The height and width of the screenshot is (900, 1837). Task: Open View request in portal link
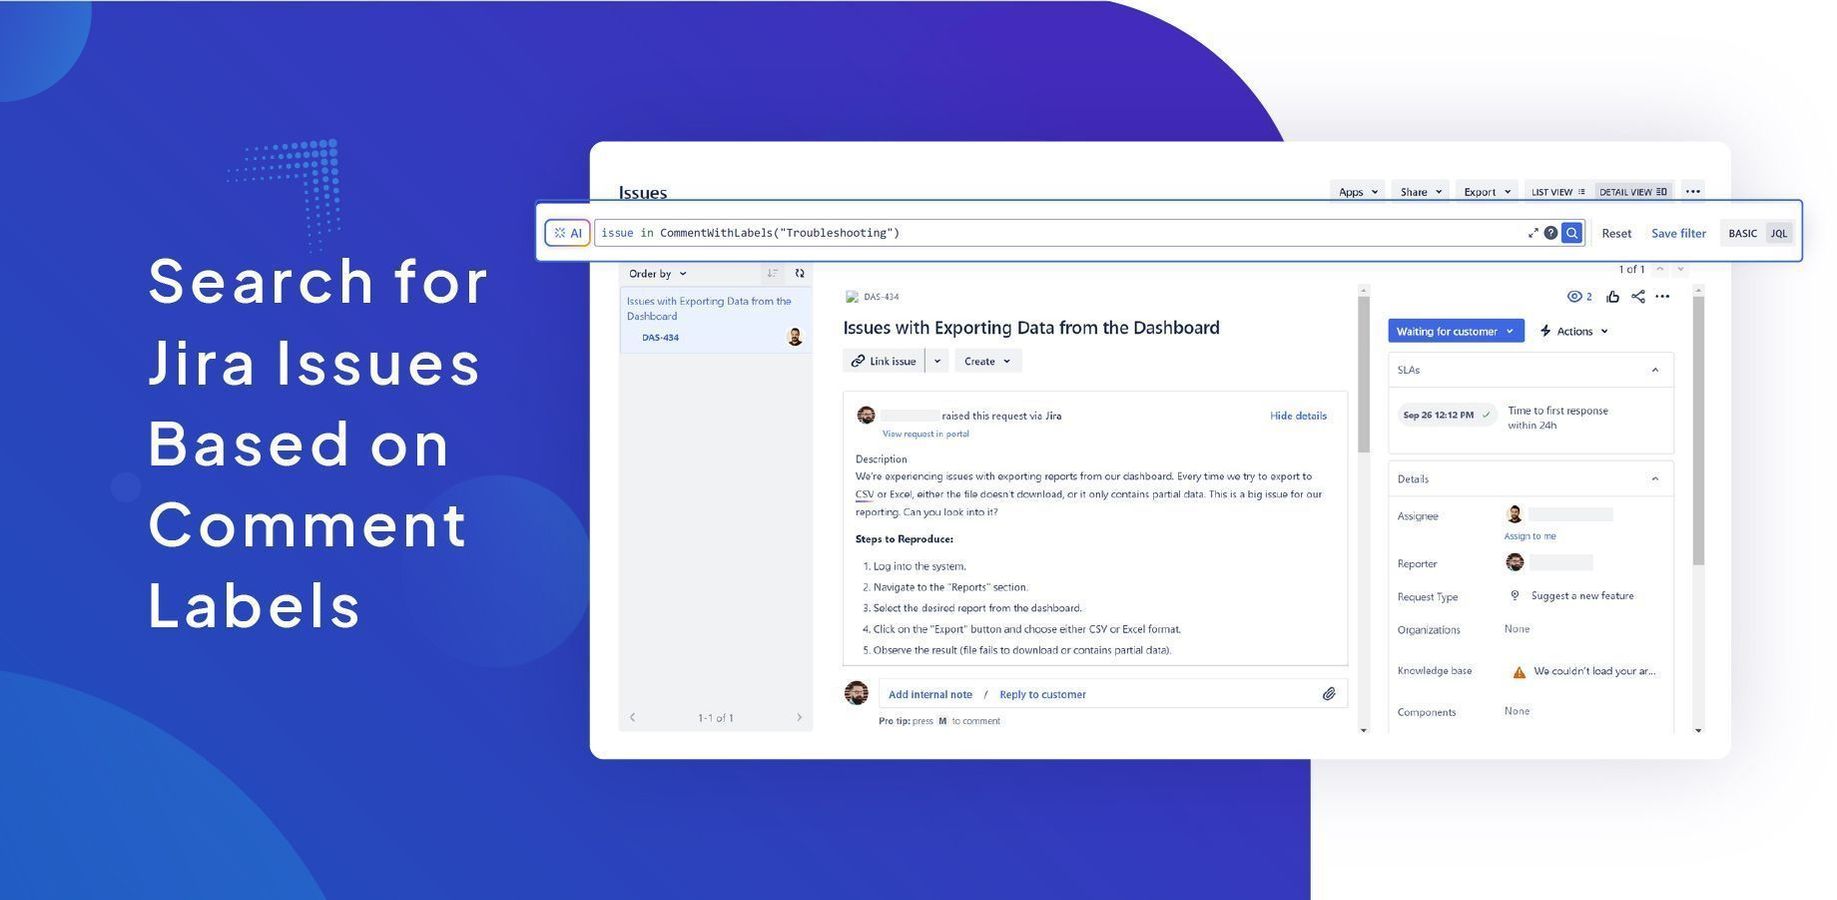click(x=925, y=434)
